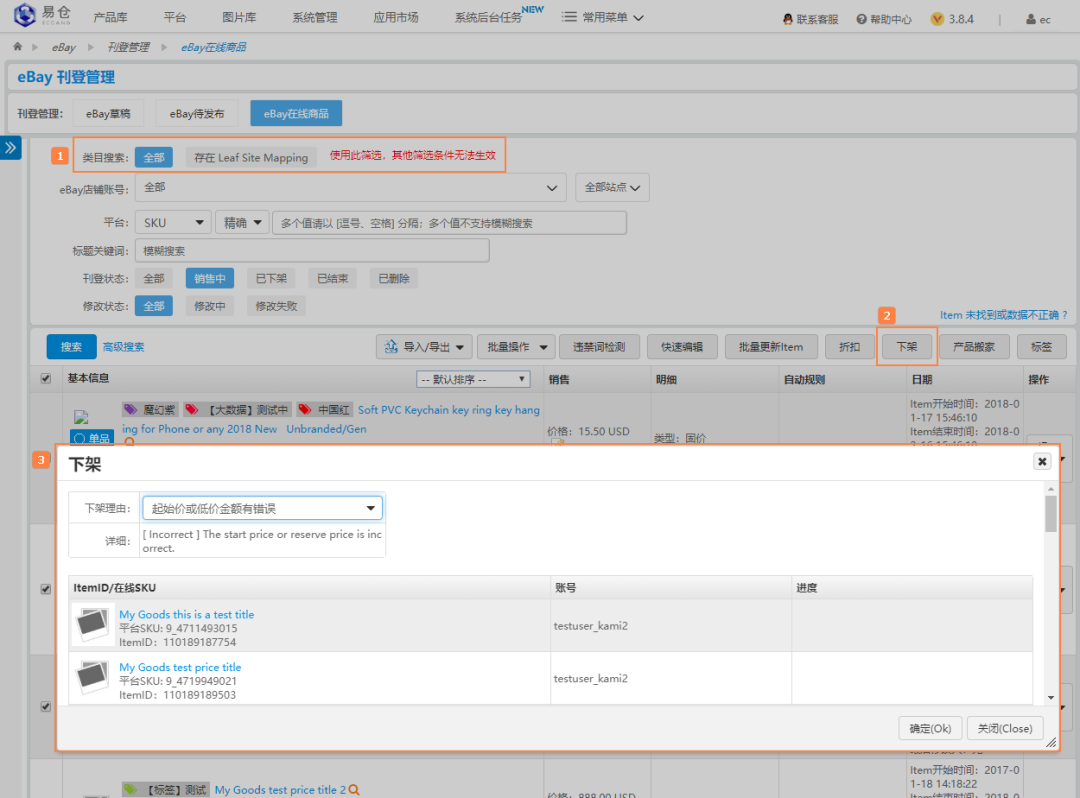1080x798 pixels.
Task: Click 关闭(Close) in the dialog
Action: pyautogui.click(x=1005, y=728)
